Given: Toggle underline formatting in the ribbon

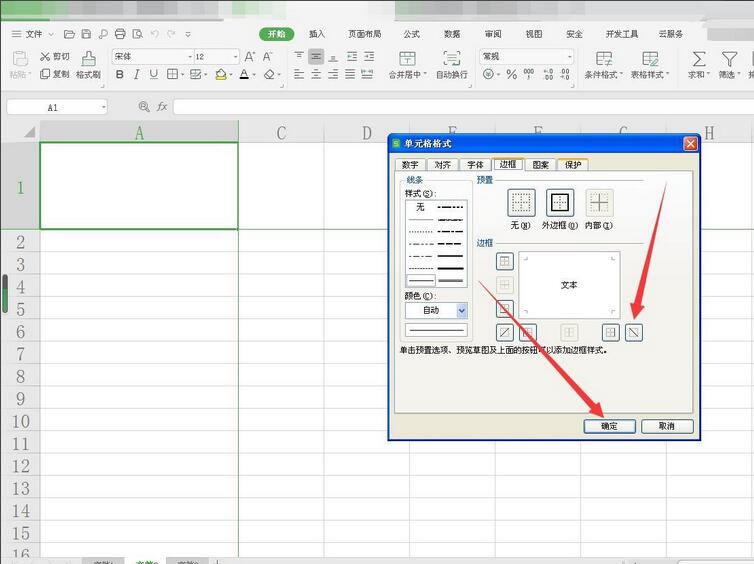Looking at the screenshot, I should tap(153, 74).
